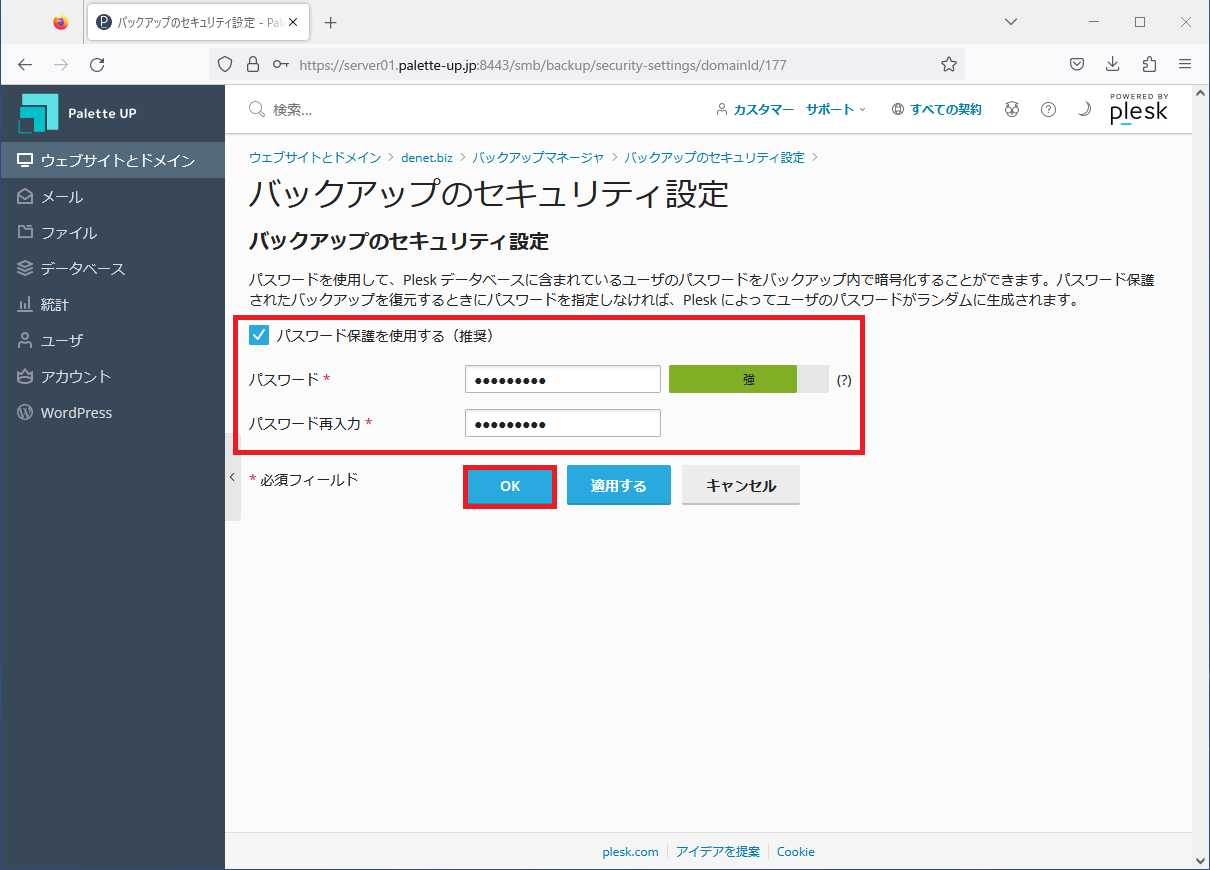Open Firefox application menu
Image resolution: width=1210 pixels, height=870 pixels.
click(1185, 64)
